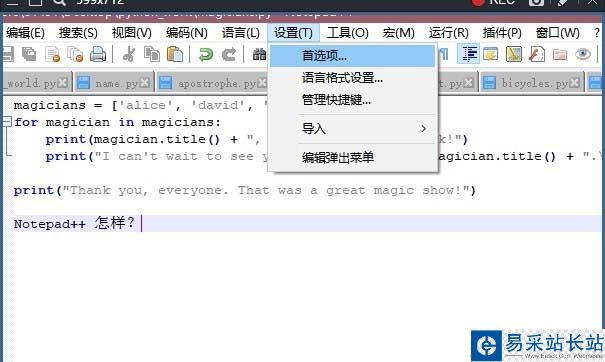Click the Close document toolbar icon
The width and height of the screenshot is (605, 362).
tap(52, 54)
